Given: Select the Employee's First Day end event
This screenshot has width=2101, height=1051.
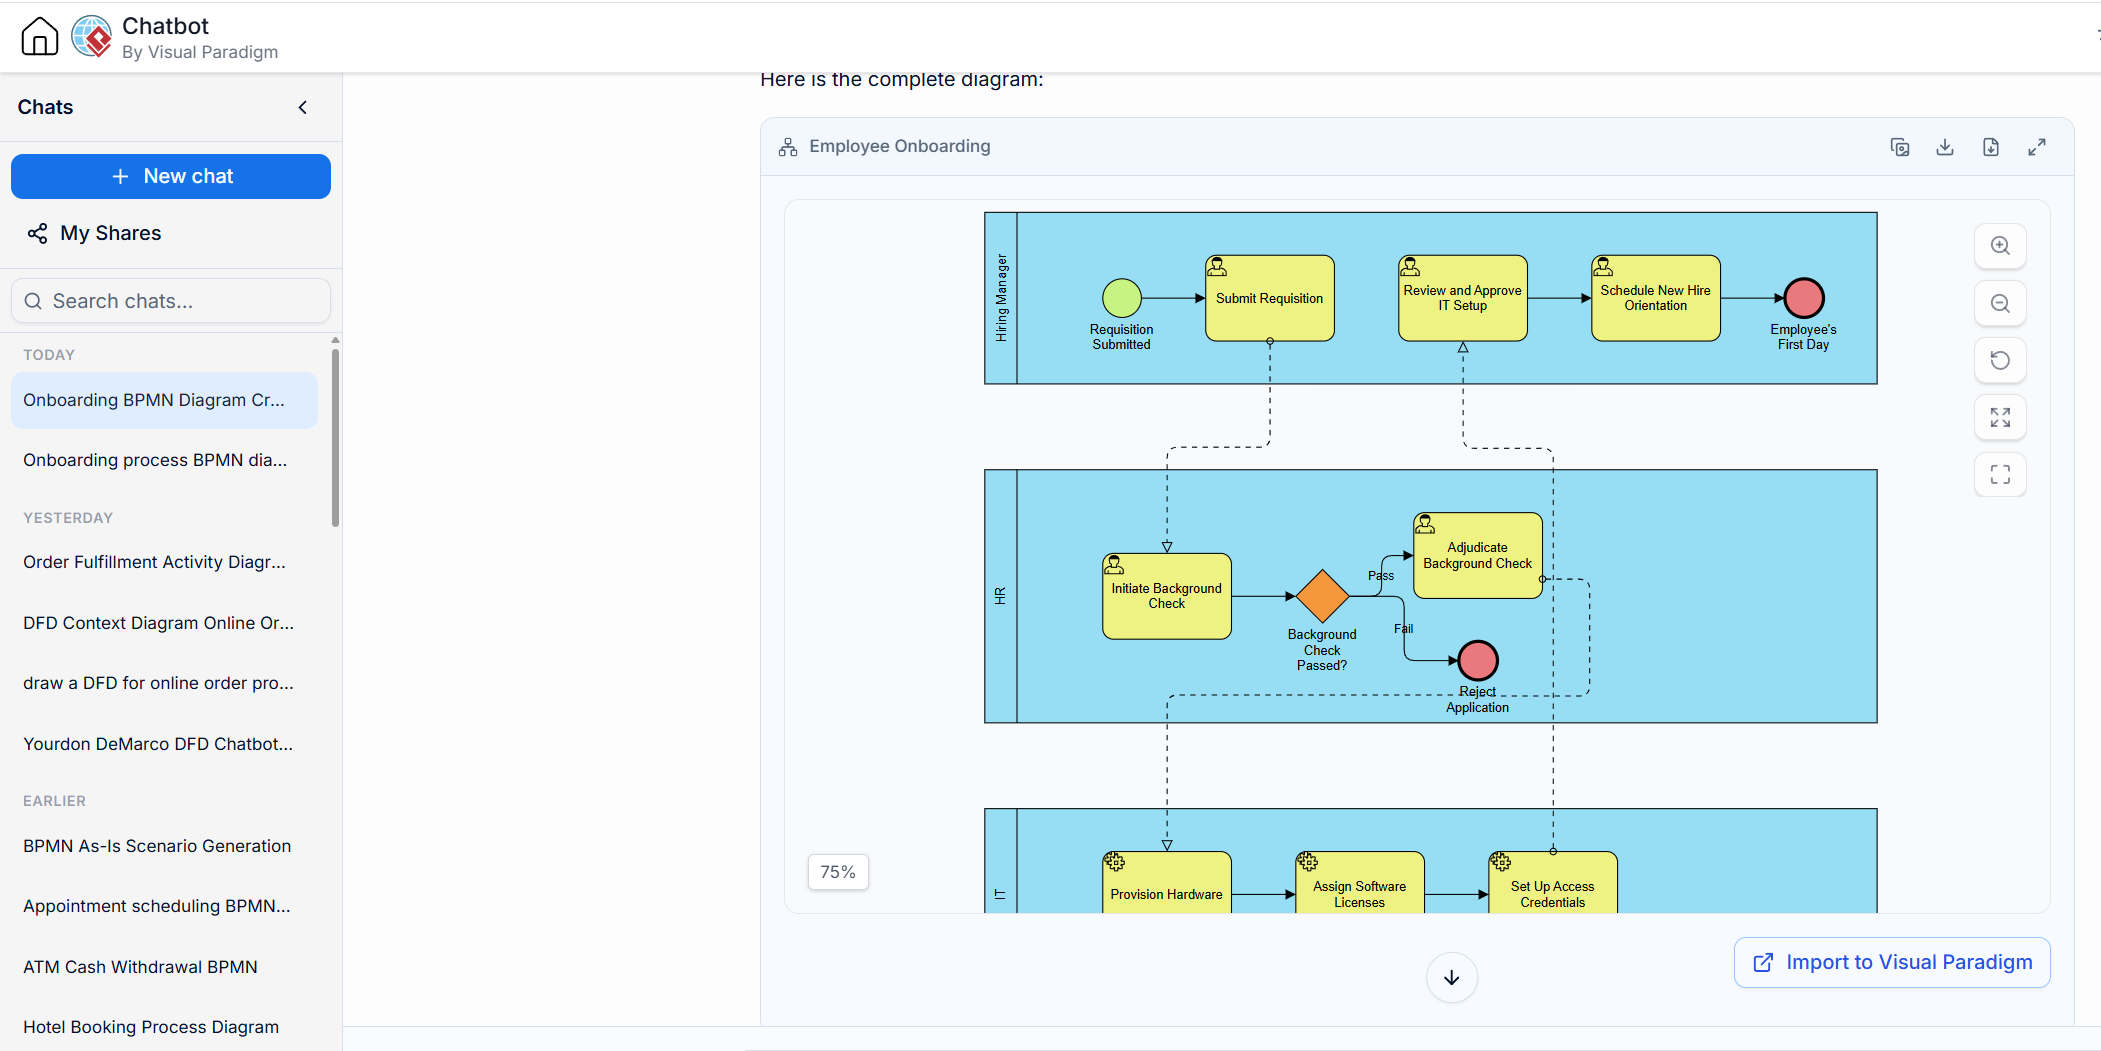Looking at the screenshot, I should click(1804, 298).
